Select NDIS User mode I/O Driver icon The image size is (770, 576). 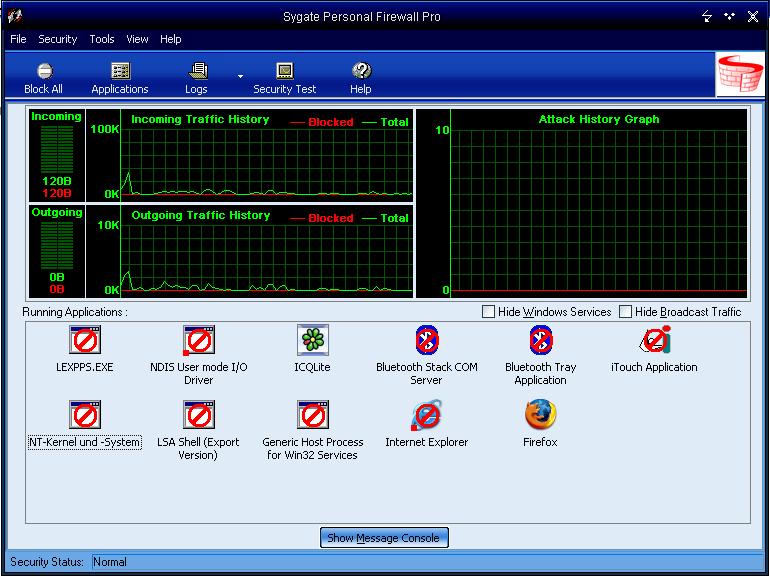pos(198,339)
